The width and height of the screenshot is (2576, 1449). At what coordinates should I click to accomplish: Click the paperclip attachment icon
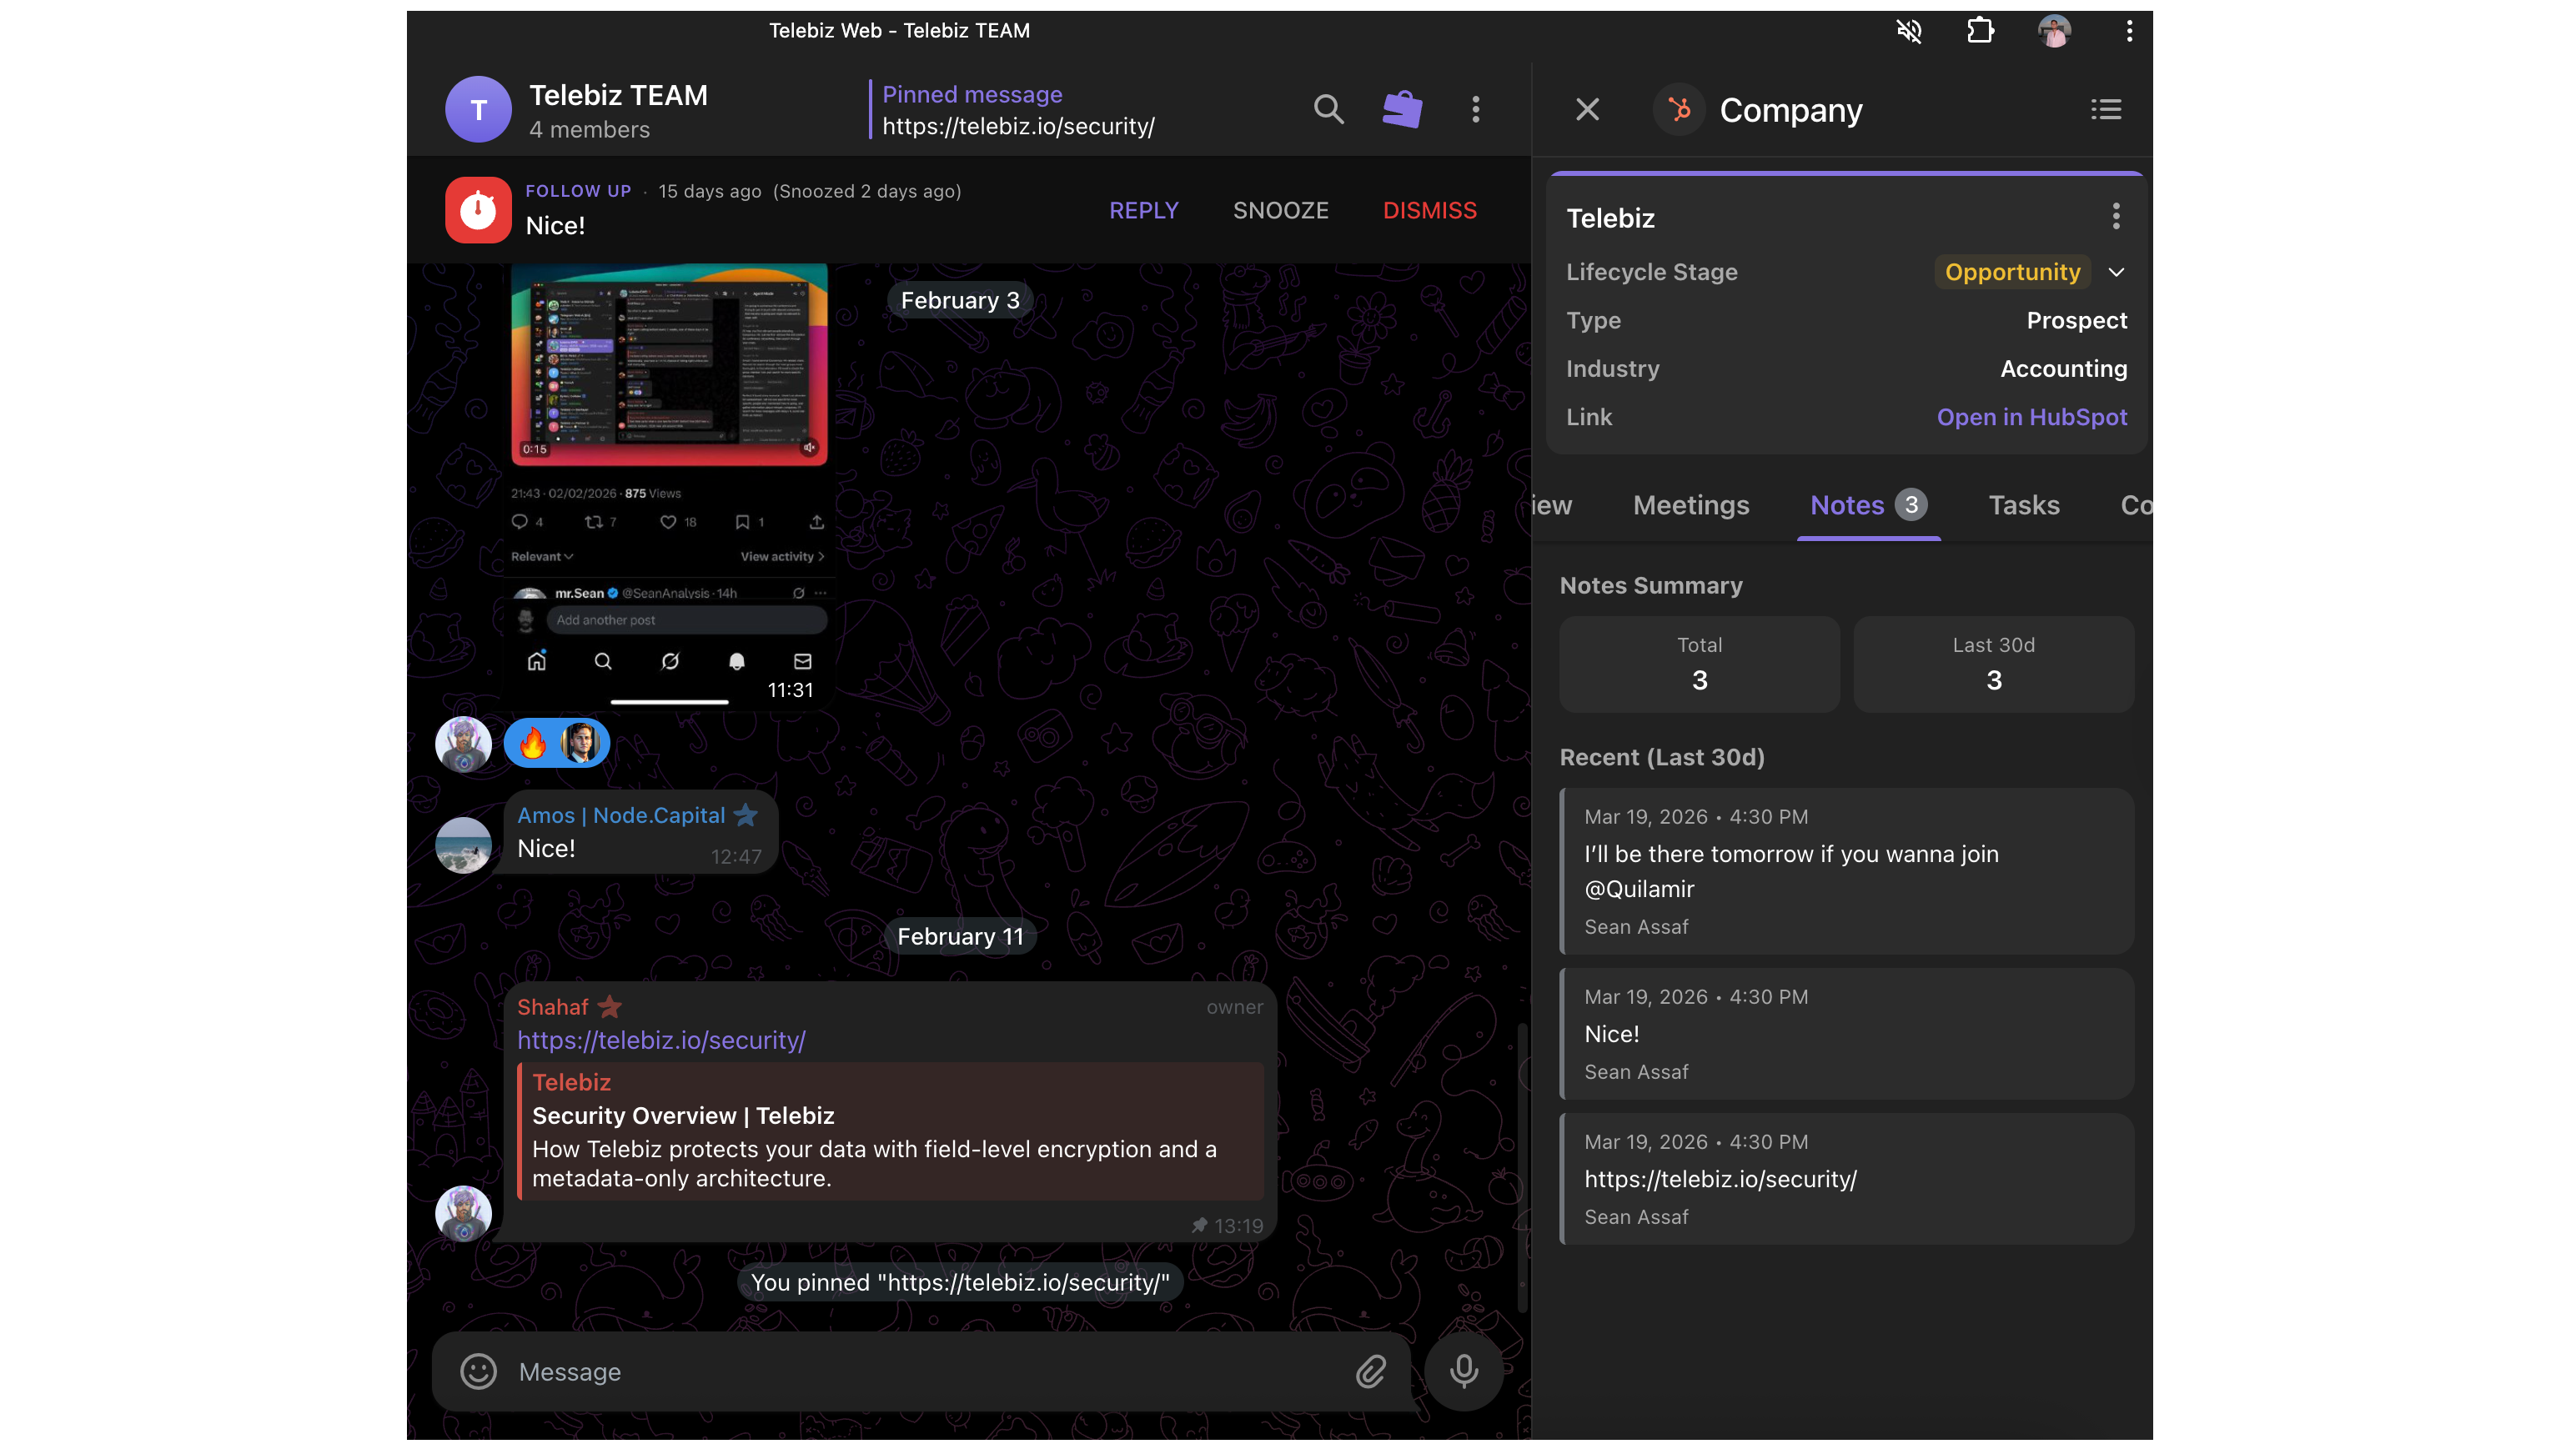pos(1371,1371)
